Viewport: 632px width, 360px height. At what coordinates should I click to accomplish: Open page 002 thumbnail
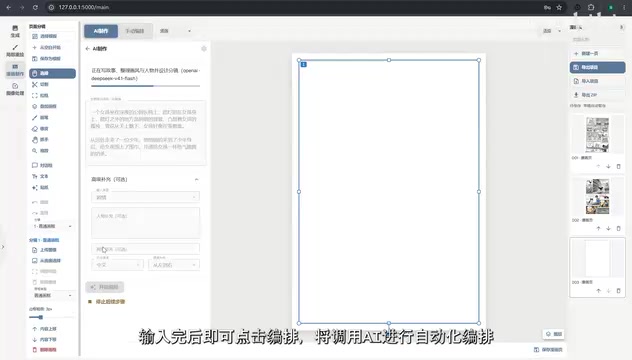(597, 197)
